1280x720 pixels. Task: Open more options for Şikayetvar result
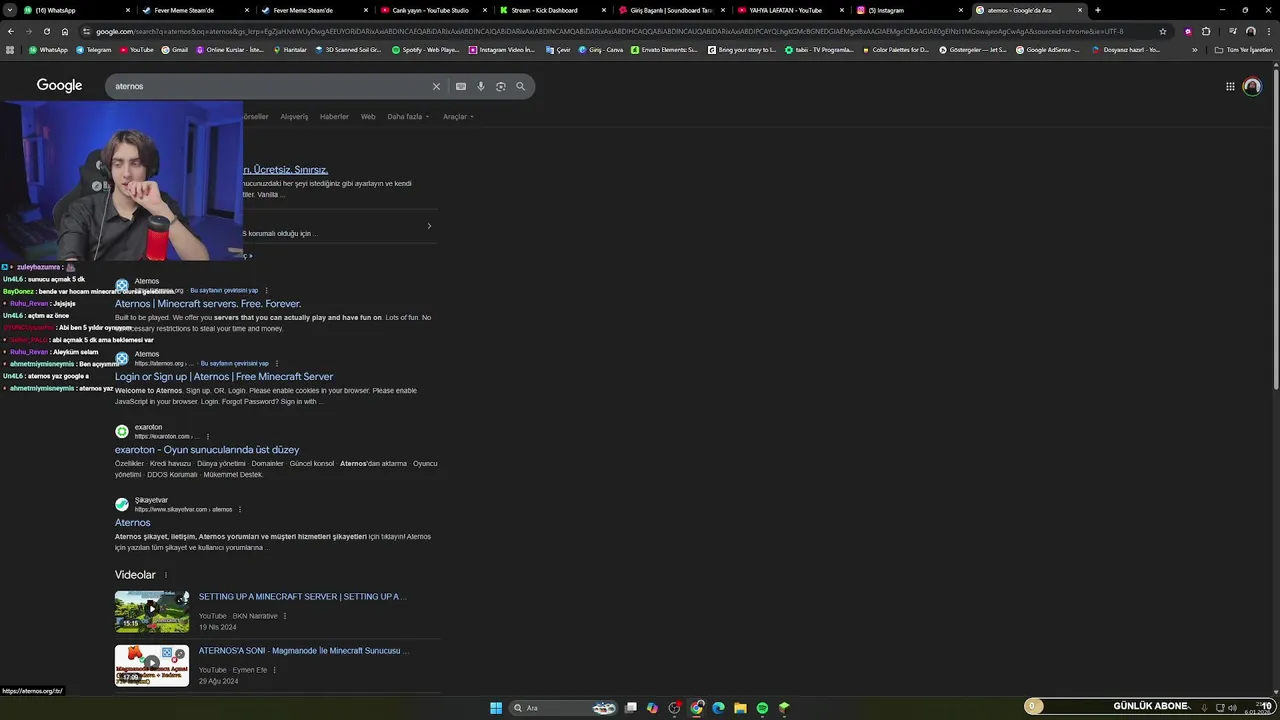(x=240, y=509)
